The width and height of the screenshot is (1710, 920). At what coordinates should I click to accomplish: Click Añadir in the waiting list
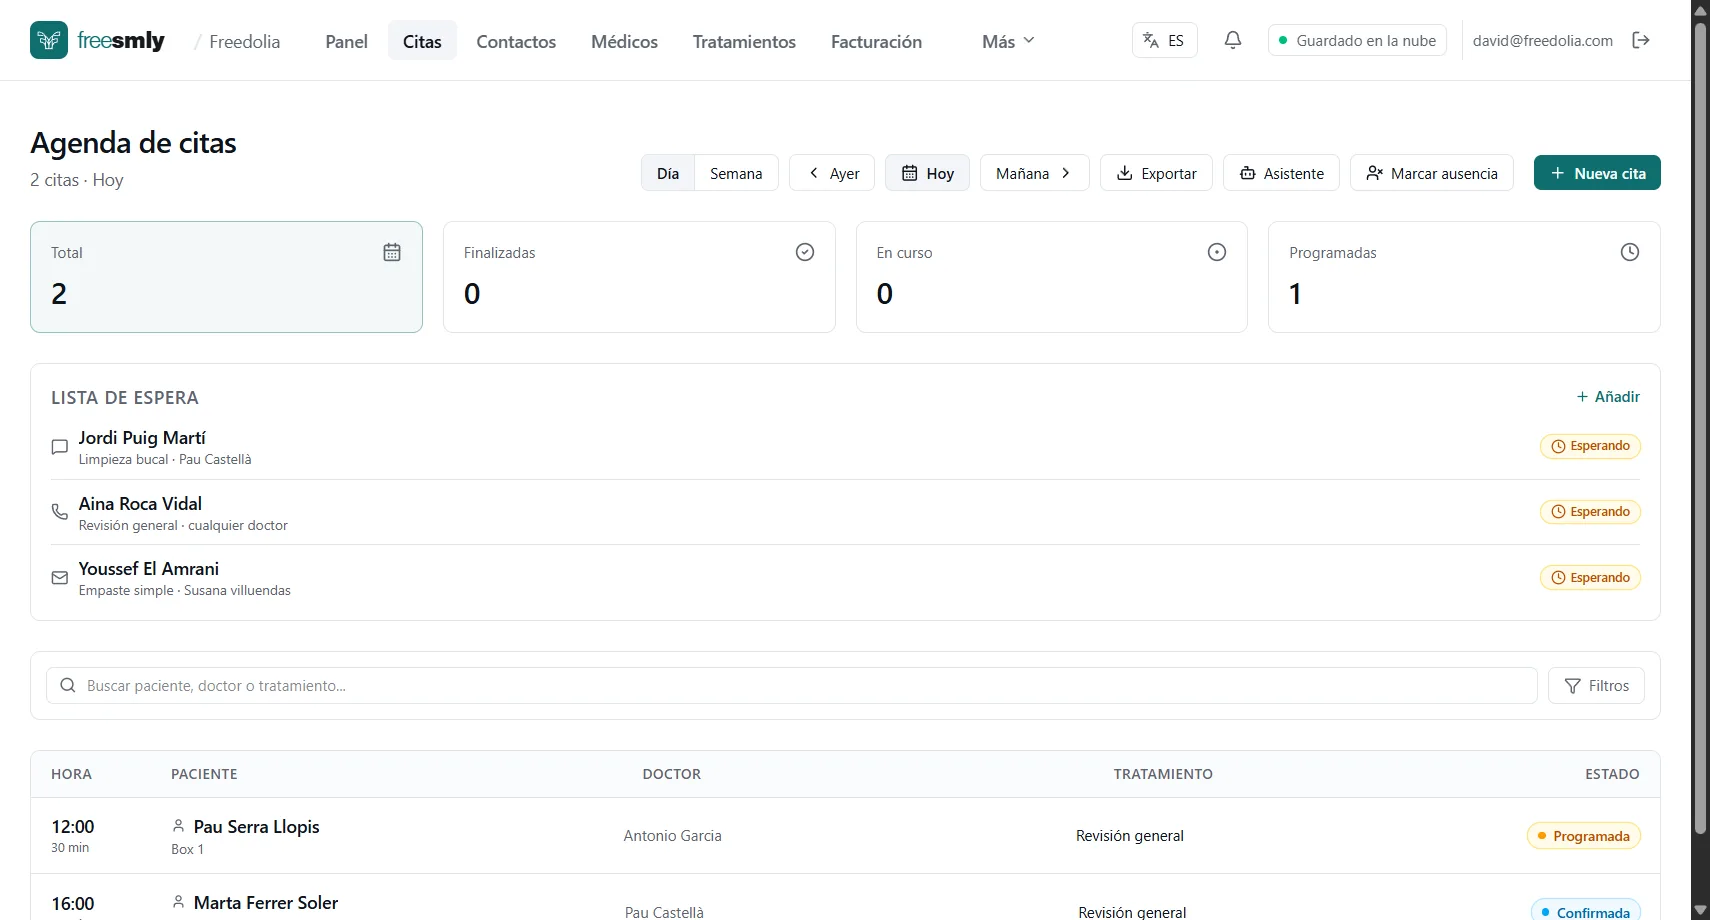1608,397
